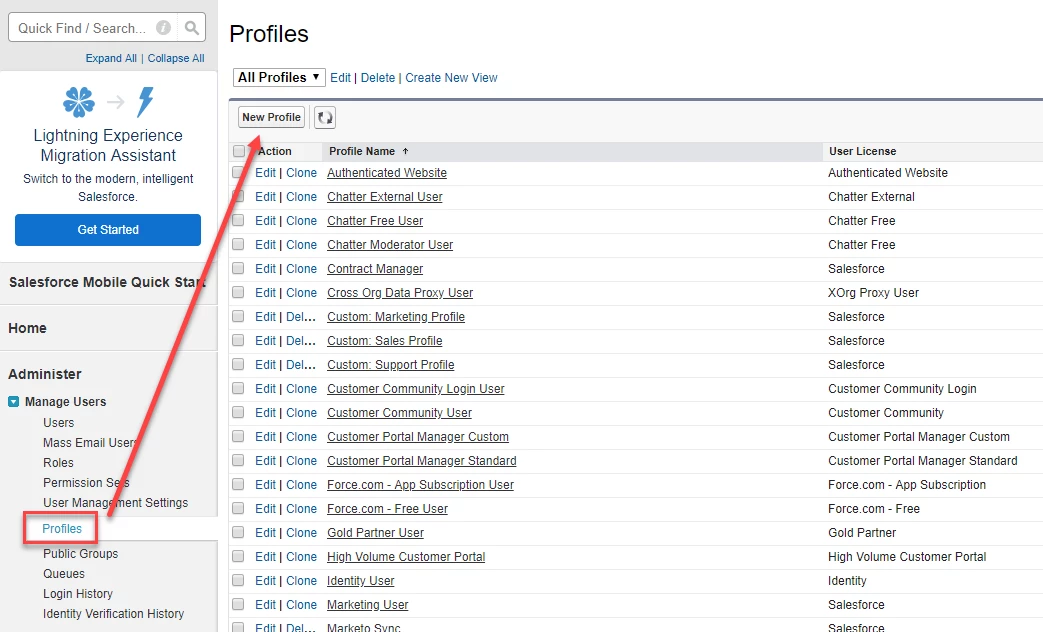Viewport: 1043px width, 632px height.
Task: Click the Get Started button
Action: click(108, 230)
